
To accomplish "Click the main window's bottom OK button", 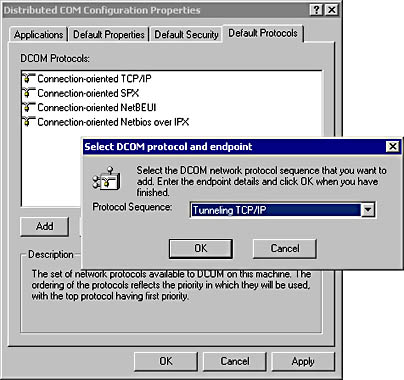I will click(166, 362).
